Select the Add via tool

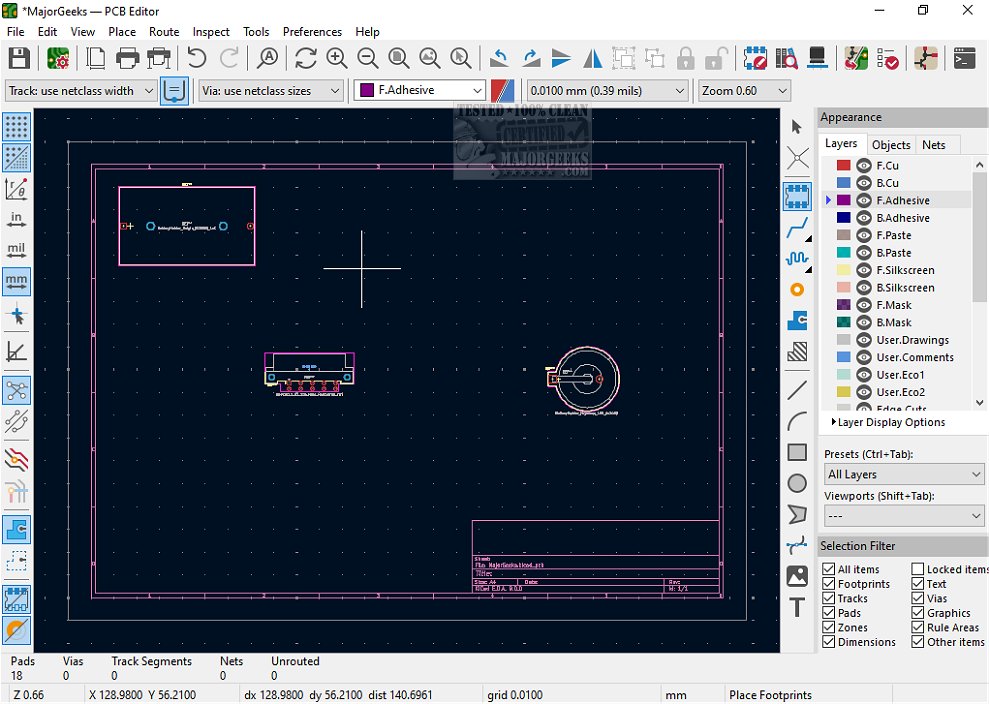click(x=797, y=290)
